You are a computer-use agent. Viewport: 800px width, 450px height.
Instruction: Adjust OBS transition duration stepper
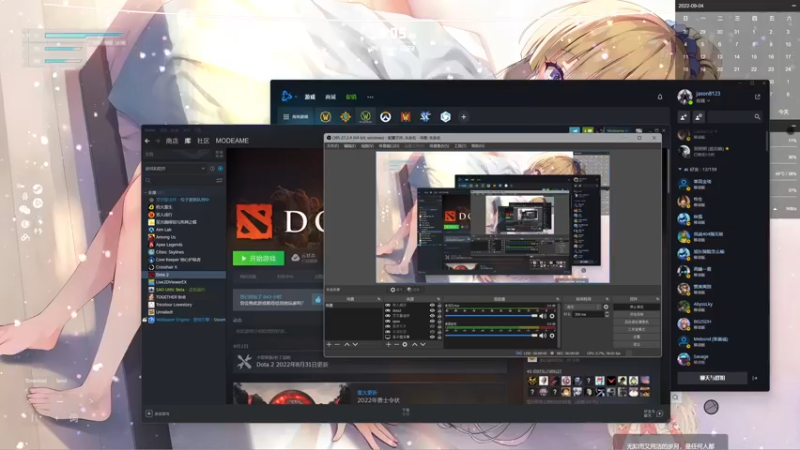pos(607,314)
